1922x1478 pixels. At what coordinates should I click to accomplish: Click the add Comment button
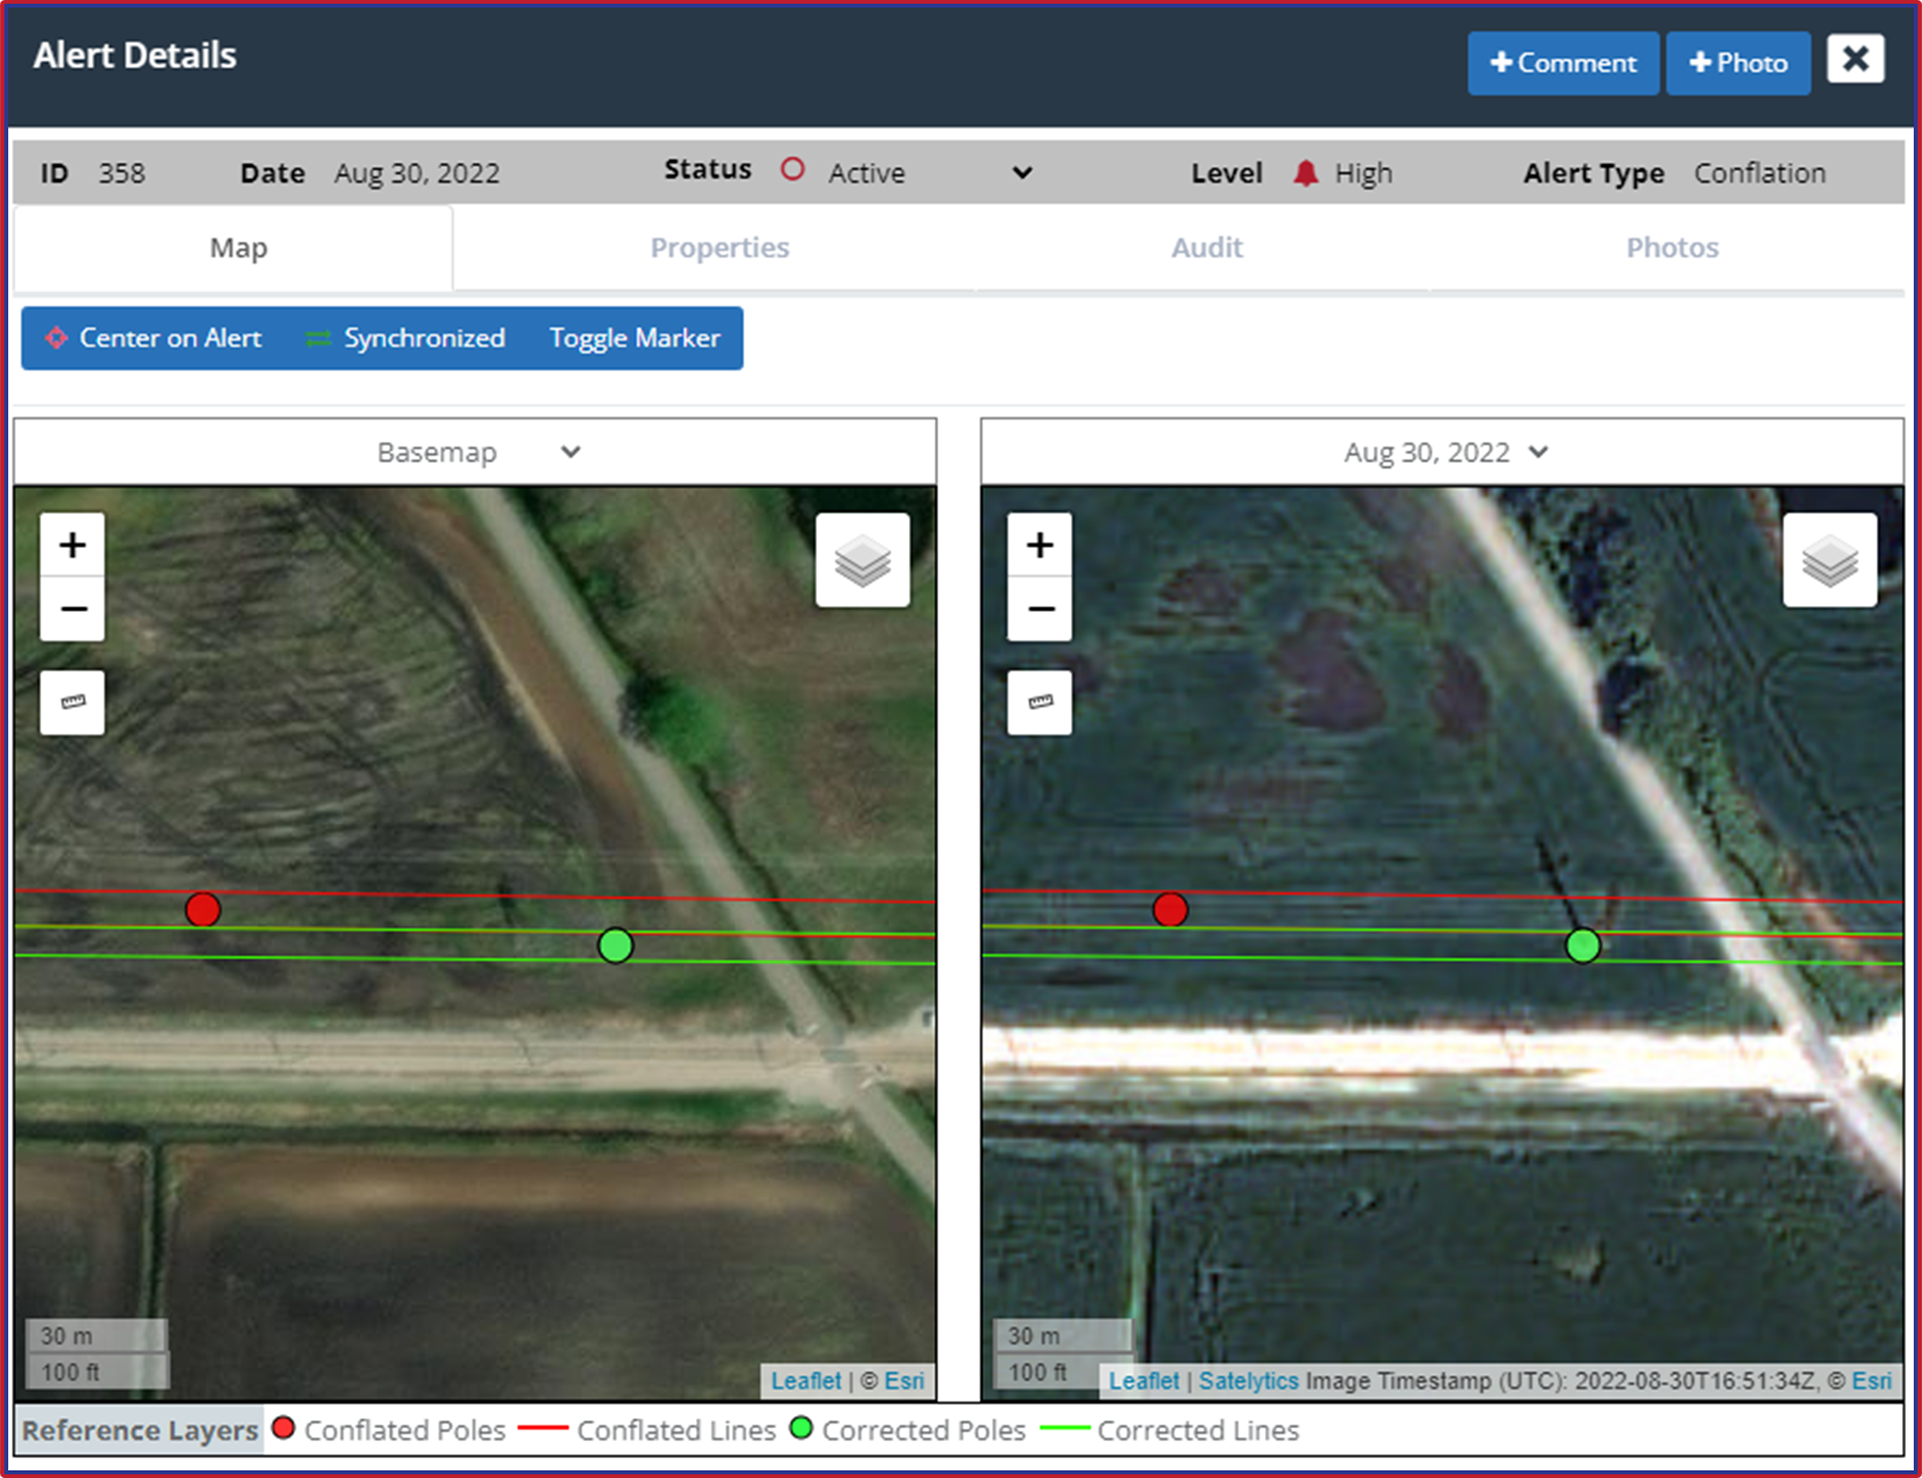pos(1562,63)
